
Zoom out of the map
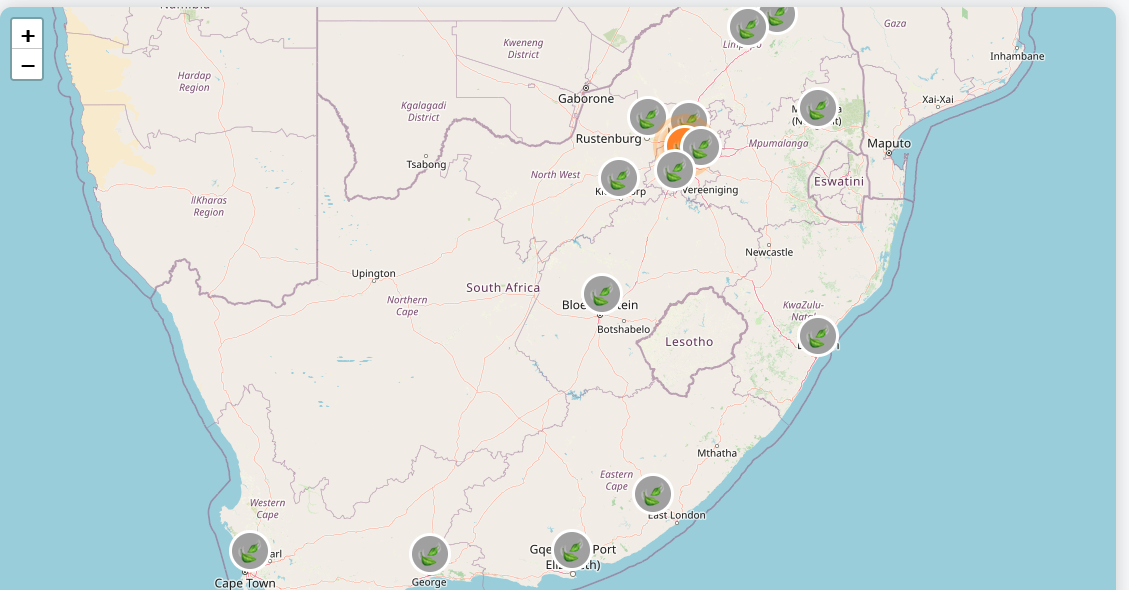point(28,66)
